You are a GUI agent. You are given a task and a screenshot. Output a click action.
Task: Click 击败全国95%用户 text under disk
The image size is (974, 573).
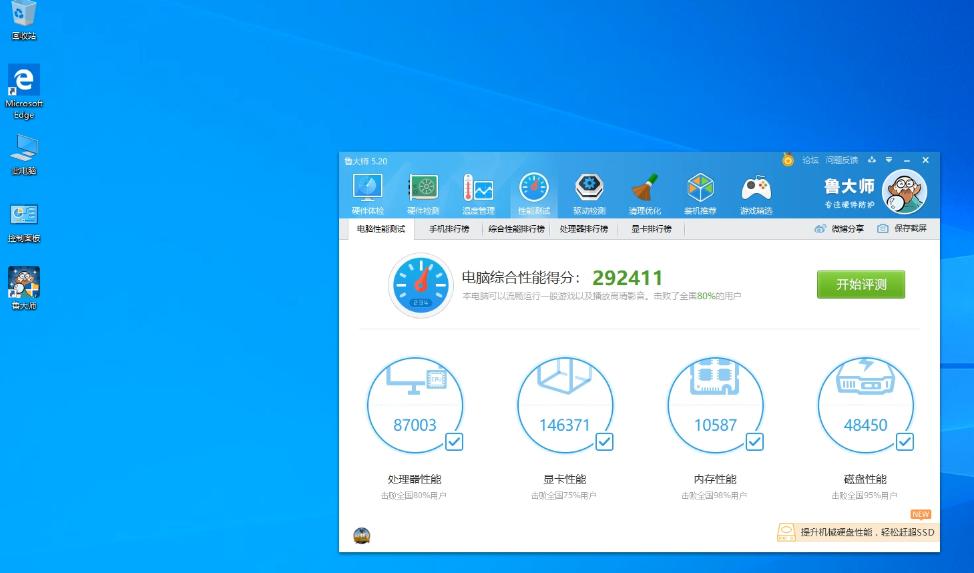pos(864,495)
